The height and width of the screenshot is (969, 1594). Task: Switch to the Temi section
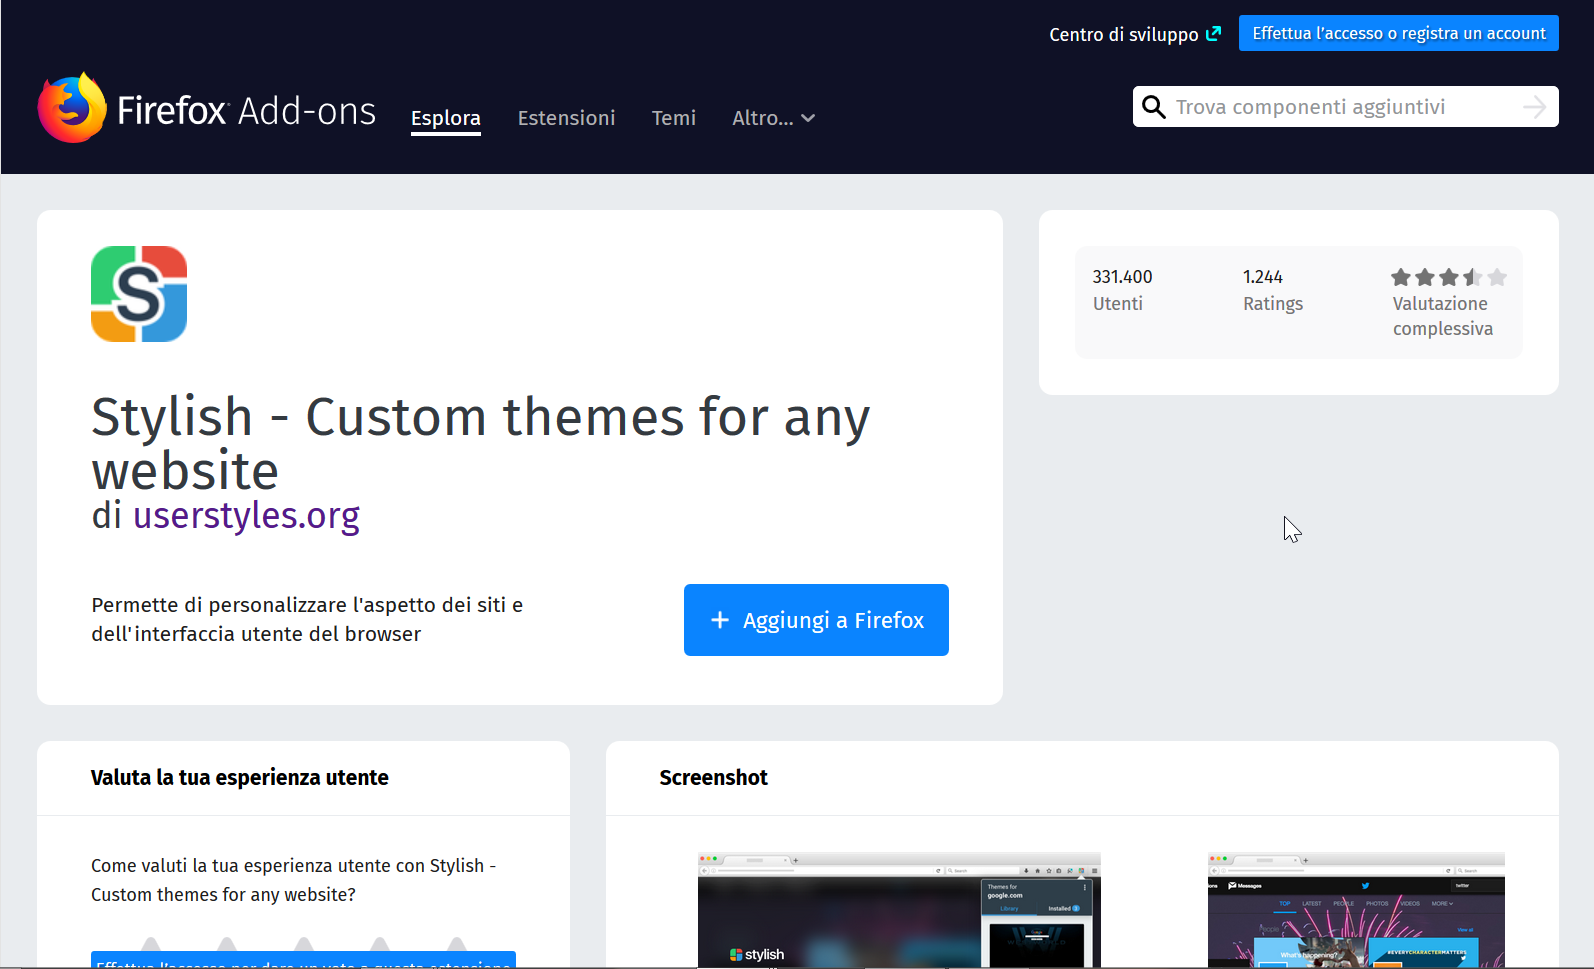click(x=674, y=118)
